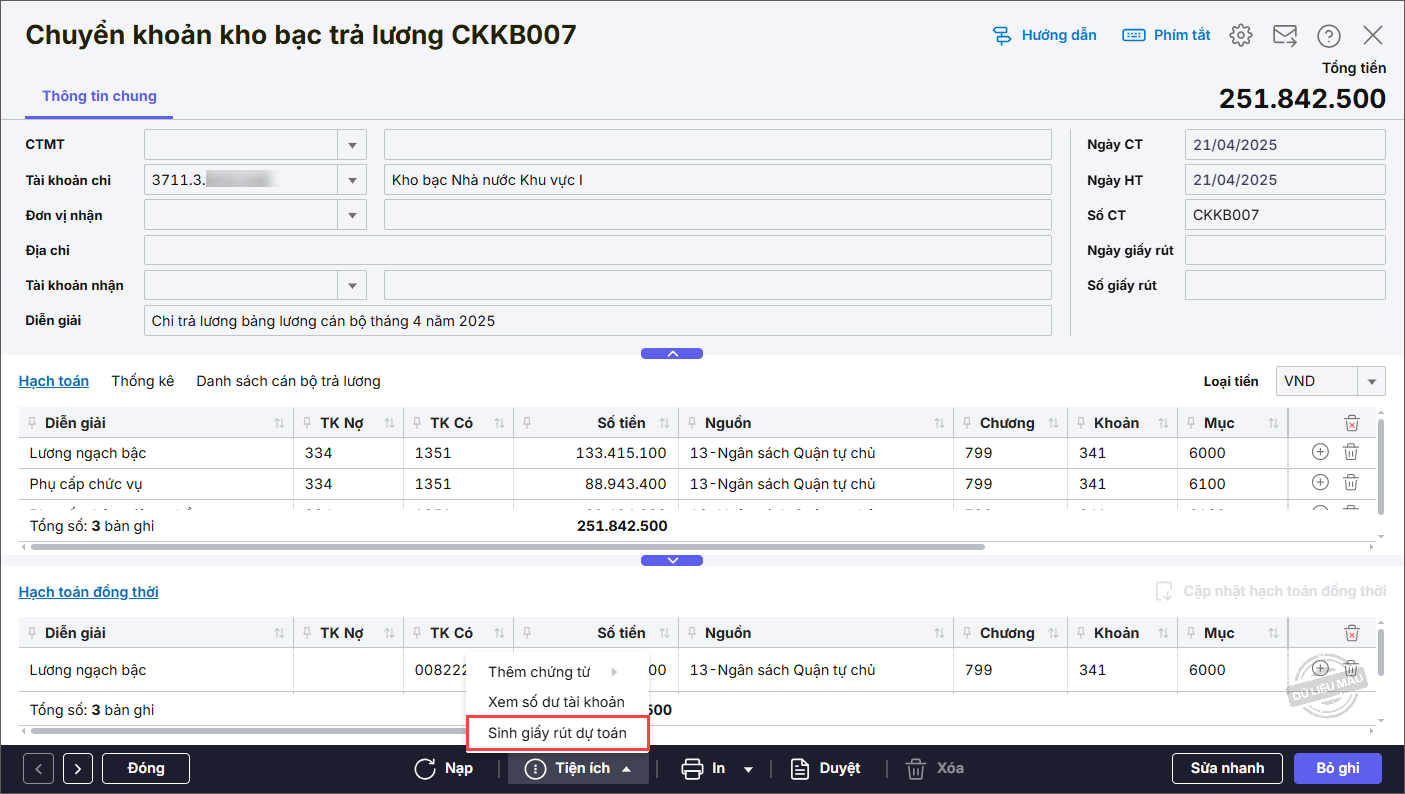1405x794 pixels.
Task: Sort Hạch toán table by Nguồn column
Action: [x=938, y=423]
